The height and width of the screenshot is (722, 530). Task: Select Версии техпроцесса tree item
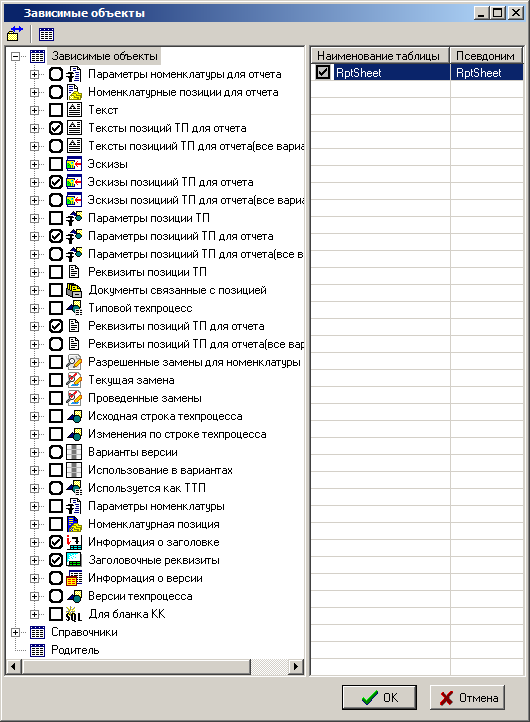[x=140, y=596]
